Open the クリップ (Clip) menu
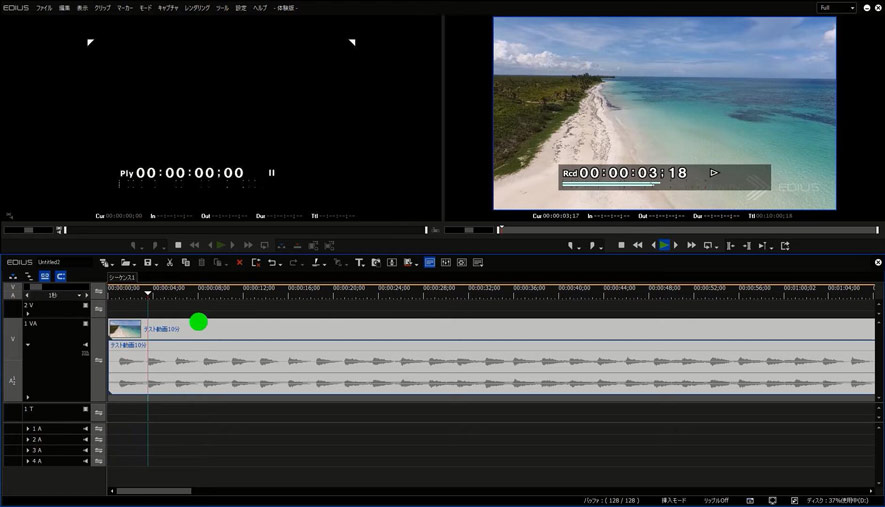 point(102,8)
